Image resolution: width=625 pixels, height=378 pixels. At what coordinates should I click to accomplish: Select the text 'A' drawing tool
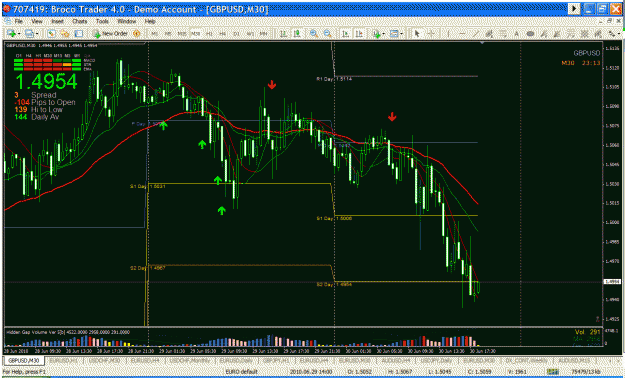click(x=517, y=34)
